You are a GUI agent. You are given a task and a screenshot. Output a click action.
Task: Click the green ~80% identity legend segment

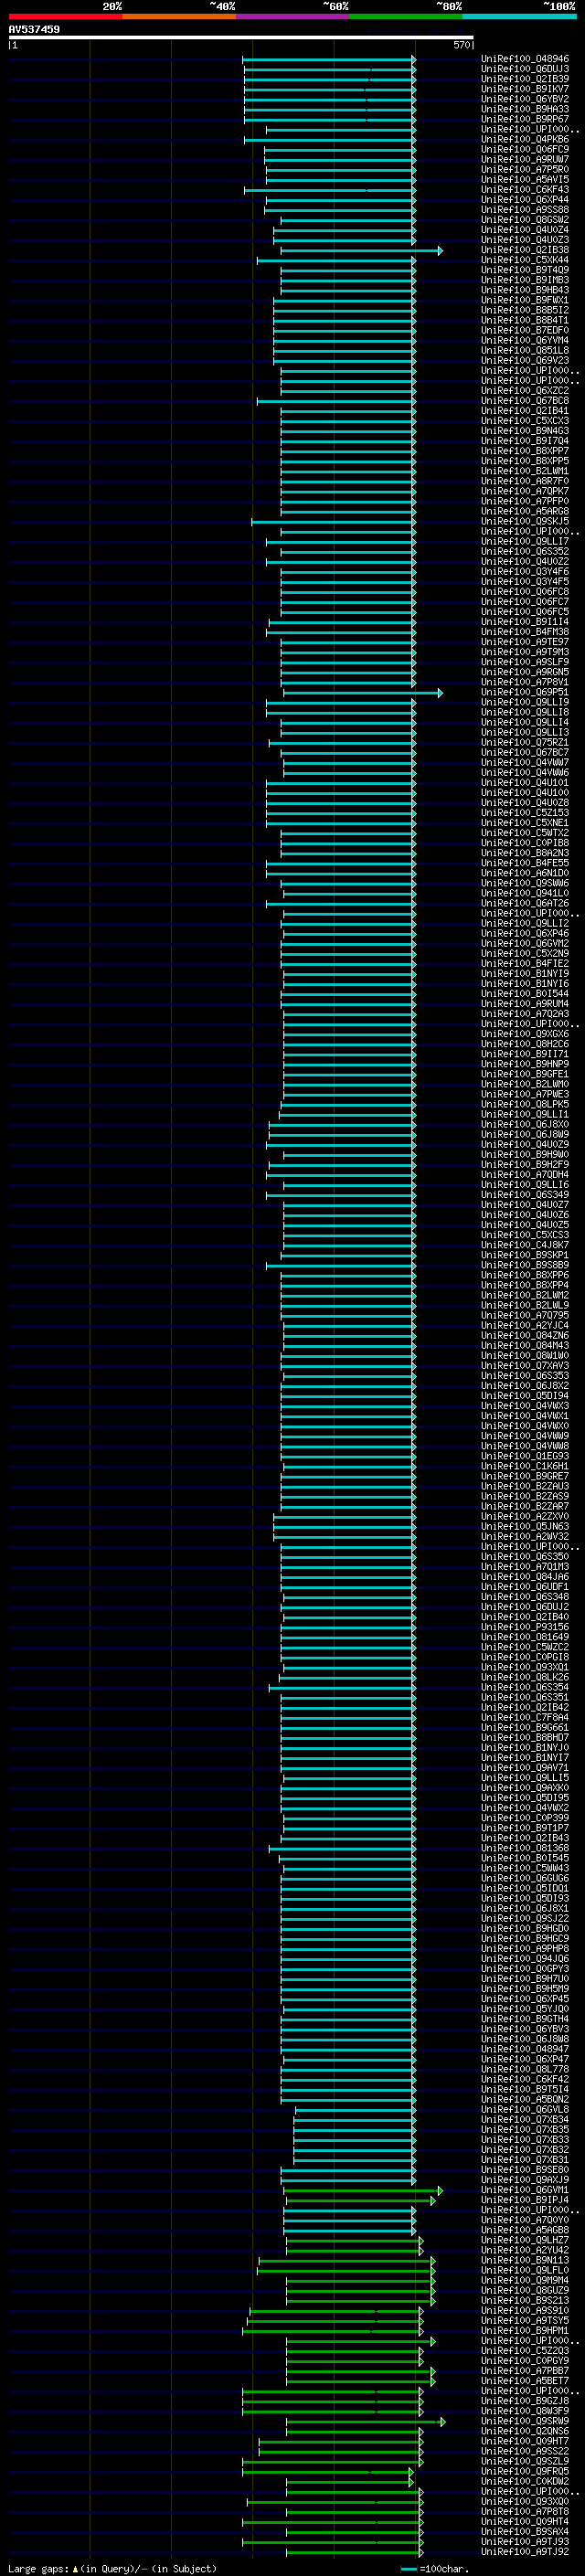(406, 16)
